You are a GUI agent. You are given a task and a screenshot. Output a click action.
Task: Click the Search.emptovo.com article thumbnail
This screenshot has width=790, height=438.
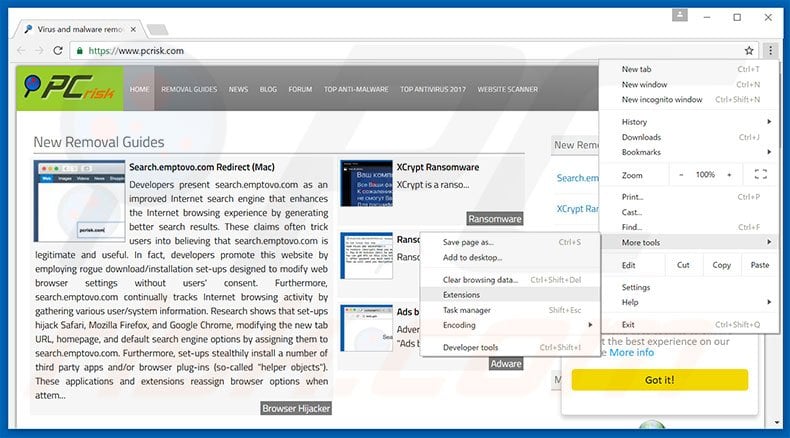pos(80,201)
